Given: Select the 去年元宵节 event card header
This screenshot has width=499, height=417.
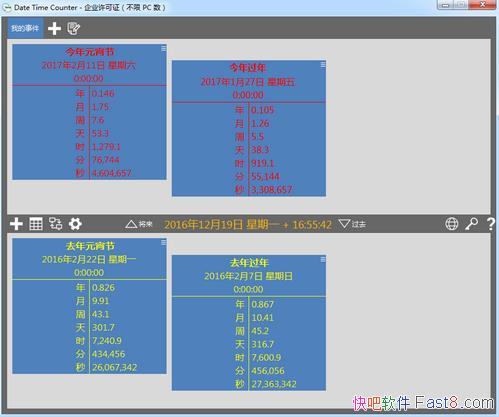Looking at the screenshot, I should 89,259.
